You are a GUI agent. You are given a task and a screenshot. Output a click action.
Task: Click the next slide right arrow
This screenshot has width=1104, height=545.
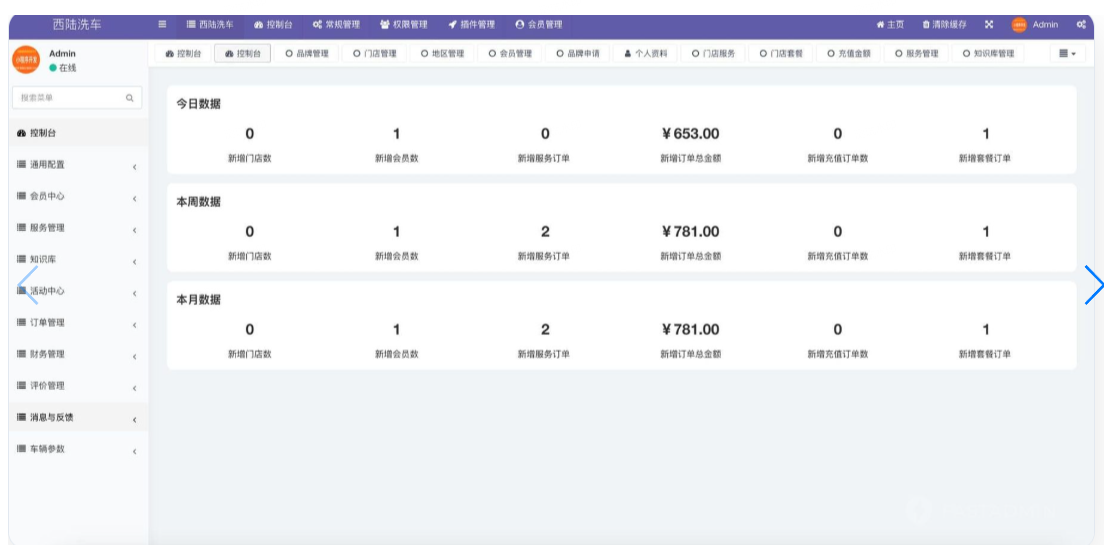tap(1093, 285)
